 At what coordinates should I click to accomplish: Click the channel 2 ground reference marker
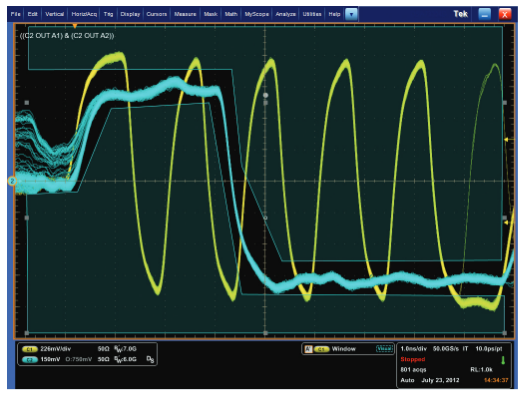coord(12,181)
